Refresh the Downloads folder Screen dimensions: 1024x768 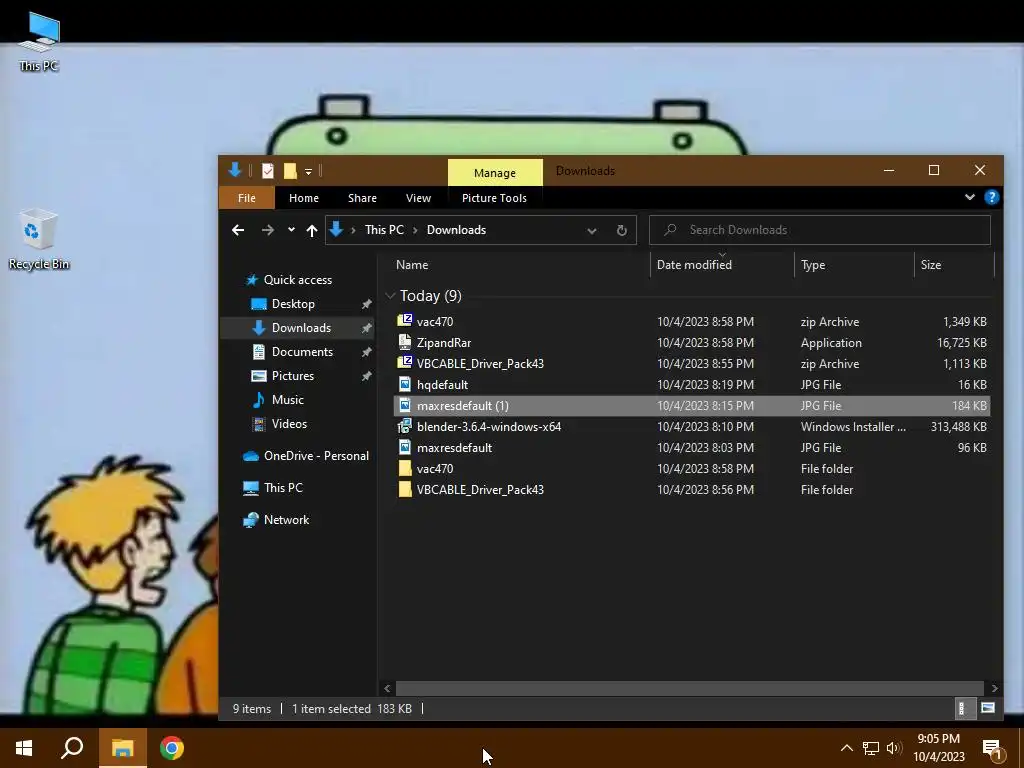pyautogui.click(x=622, y=231)
